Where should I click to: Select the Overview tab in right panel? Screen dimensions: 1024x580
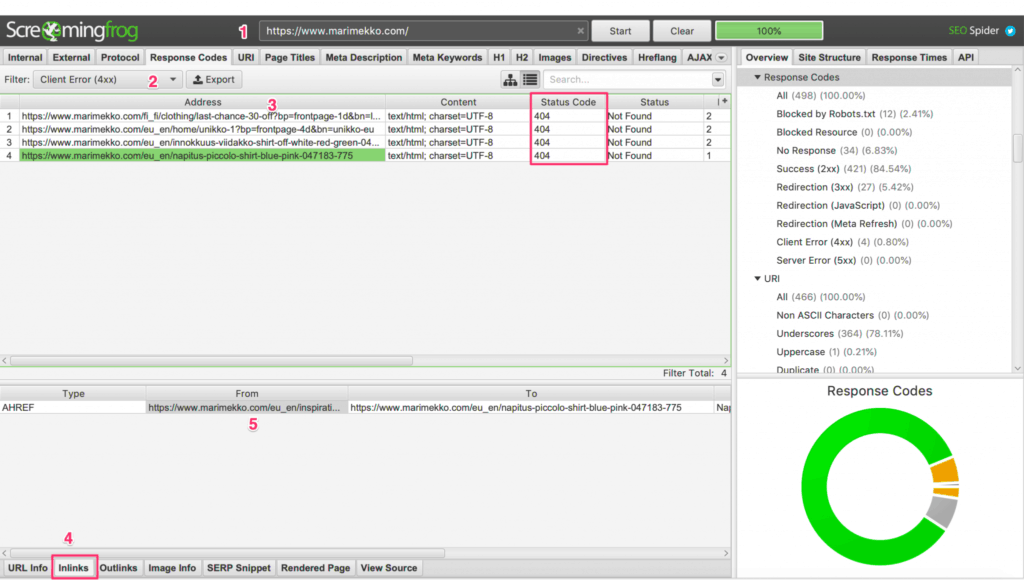[x=767, y=57]
